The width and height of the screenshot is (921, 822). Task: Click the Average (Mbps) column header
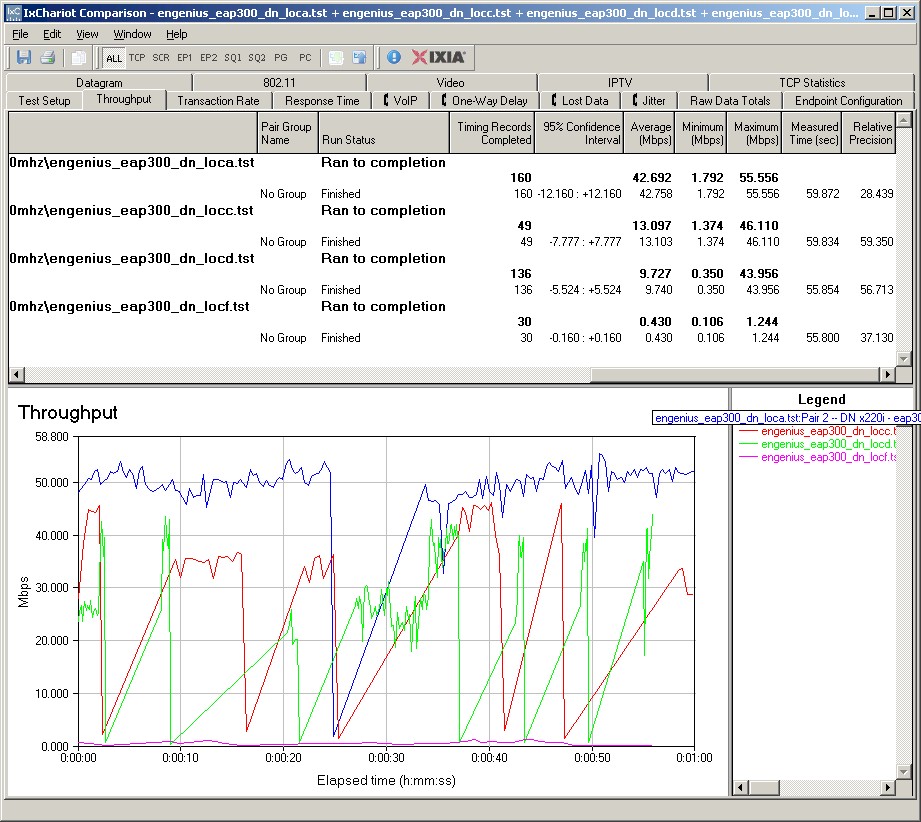(x=649, y=133)
